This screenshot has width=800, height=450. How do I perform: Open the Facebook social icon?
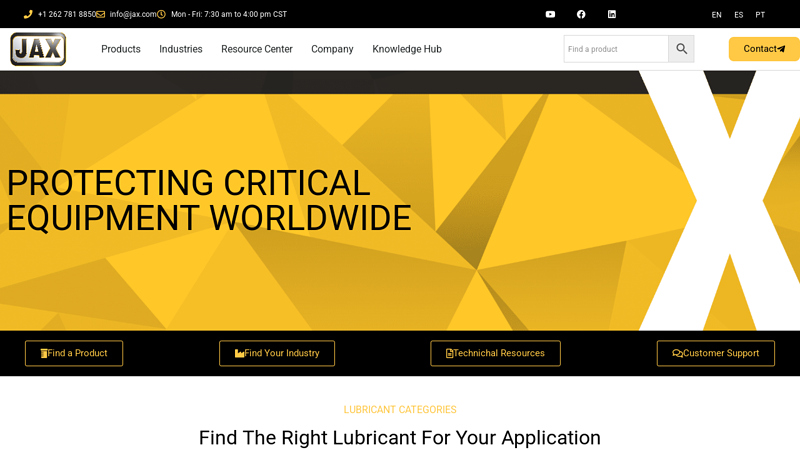pos(581,14)
